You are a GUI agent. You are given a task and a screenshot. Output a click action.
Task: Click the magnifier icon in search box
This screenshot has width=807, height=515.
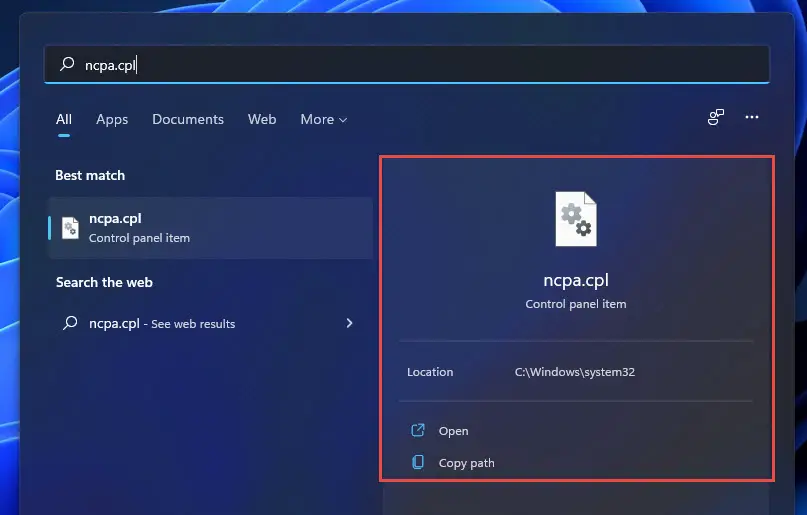click(x=67, y=64)
